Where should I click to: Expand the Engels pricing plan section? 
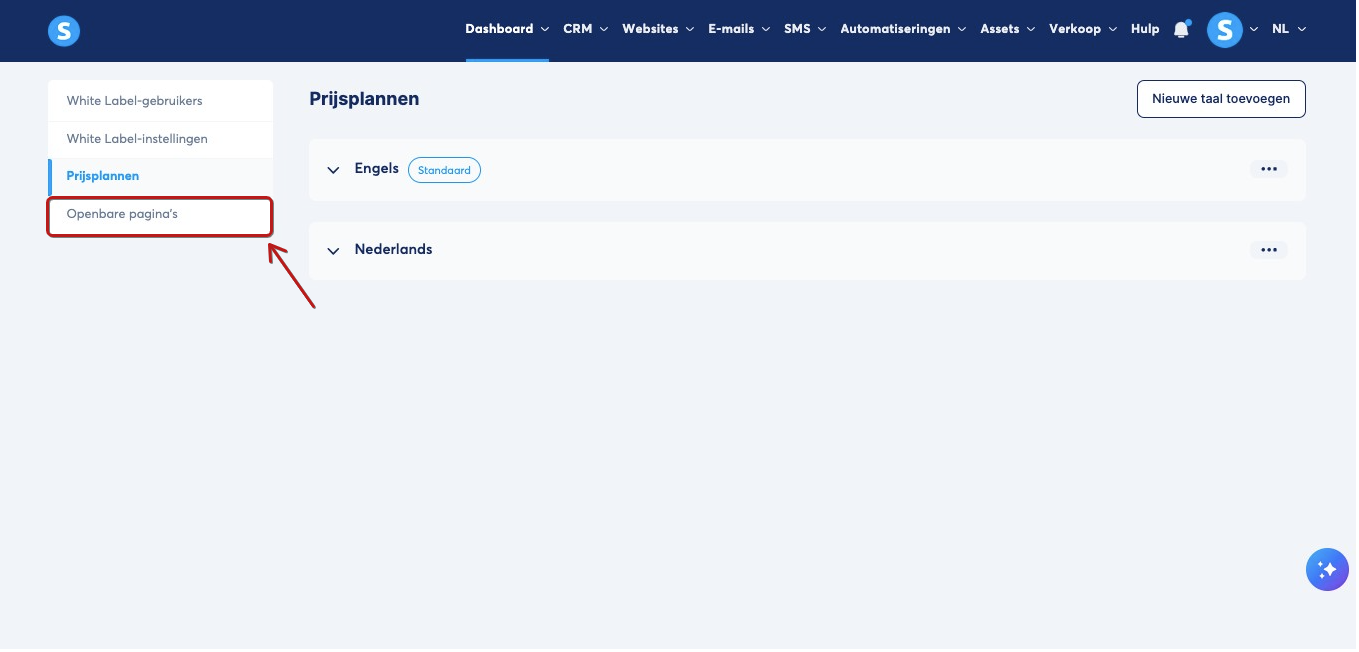point(334,170)
